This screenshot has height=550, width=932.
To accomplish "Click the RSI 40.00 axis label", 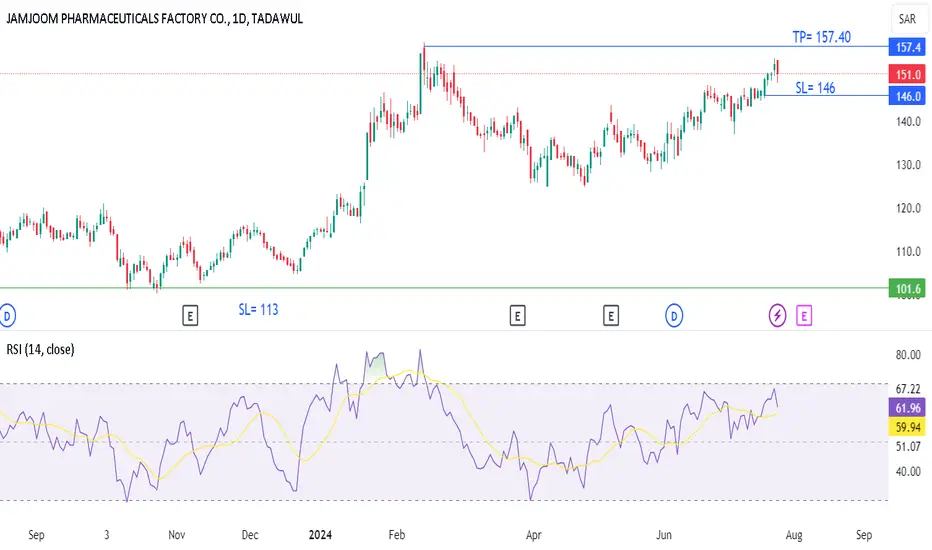I will tap(908, 472).
